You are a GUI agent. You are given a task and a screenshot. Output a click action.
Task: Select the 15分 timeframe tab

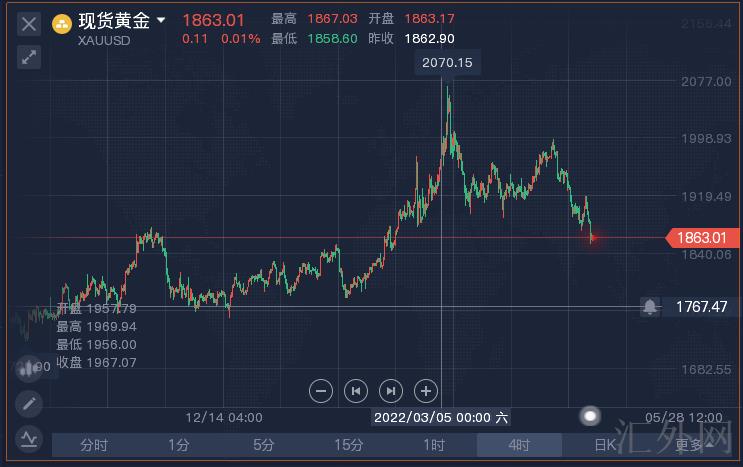(349, 445)
